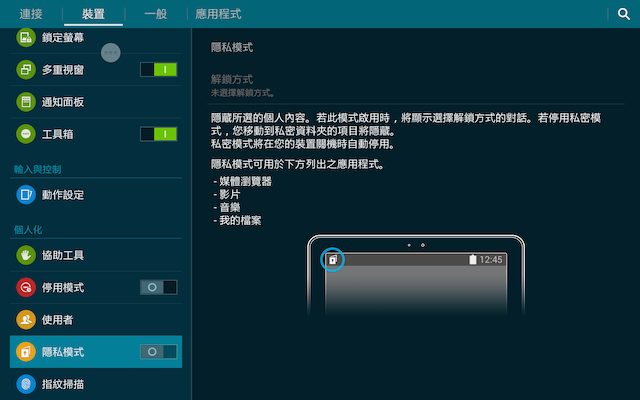640x400 pixels.
Task: Open the 動作設定 settings row
Action: point(96,195)
